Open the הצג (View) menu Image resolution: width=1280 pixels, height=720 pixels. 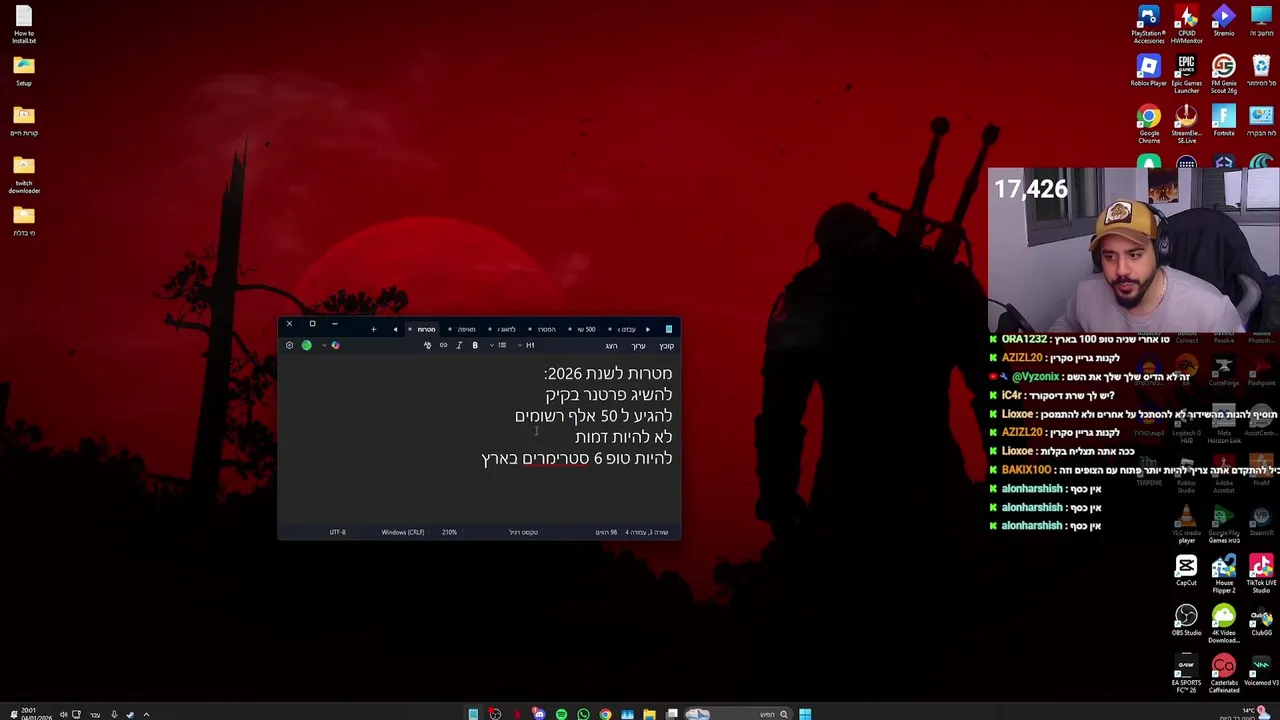tap(611, 346)
